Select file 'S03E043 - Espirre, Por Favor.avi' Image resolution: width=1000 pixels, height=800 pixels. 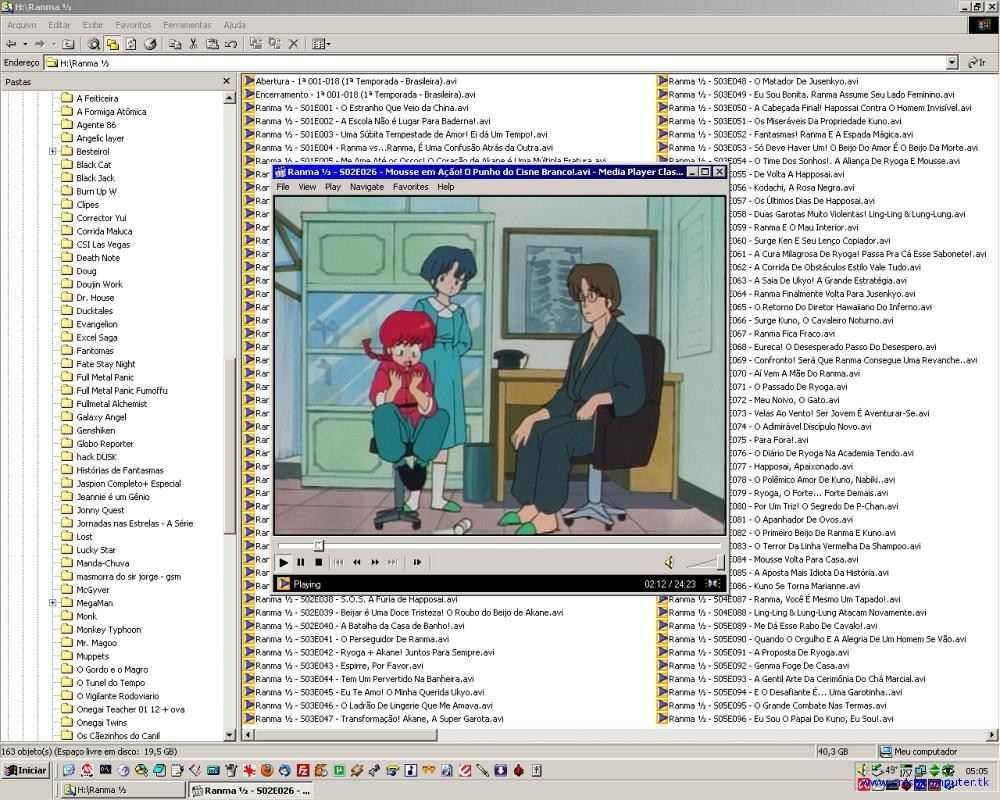pos(339,665)
